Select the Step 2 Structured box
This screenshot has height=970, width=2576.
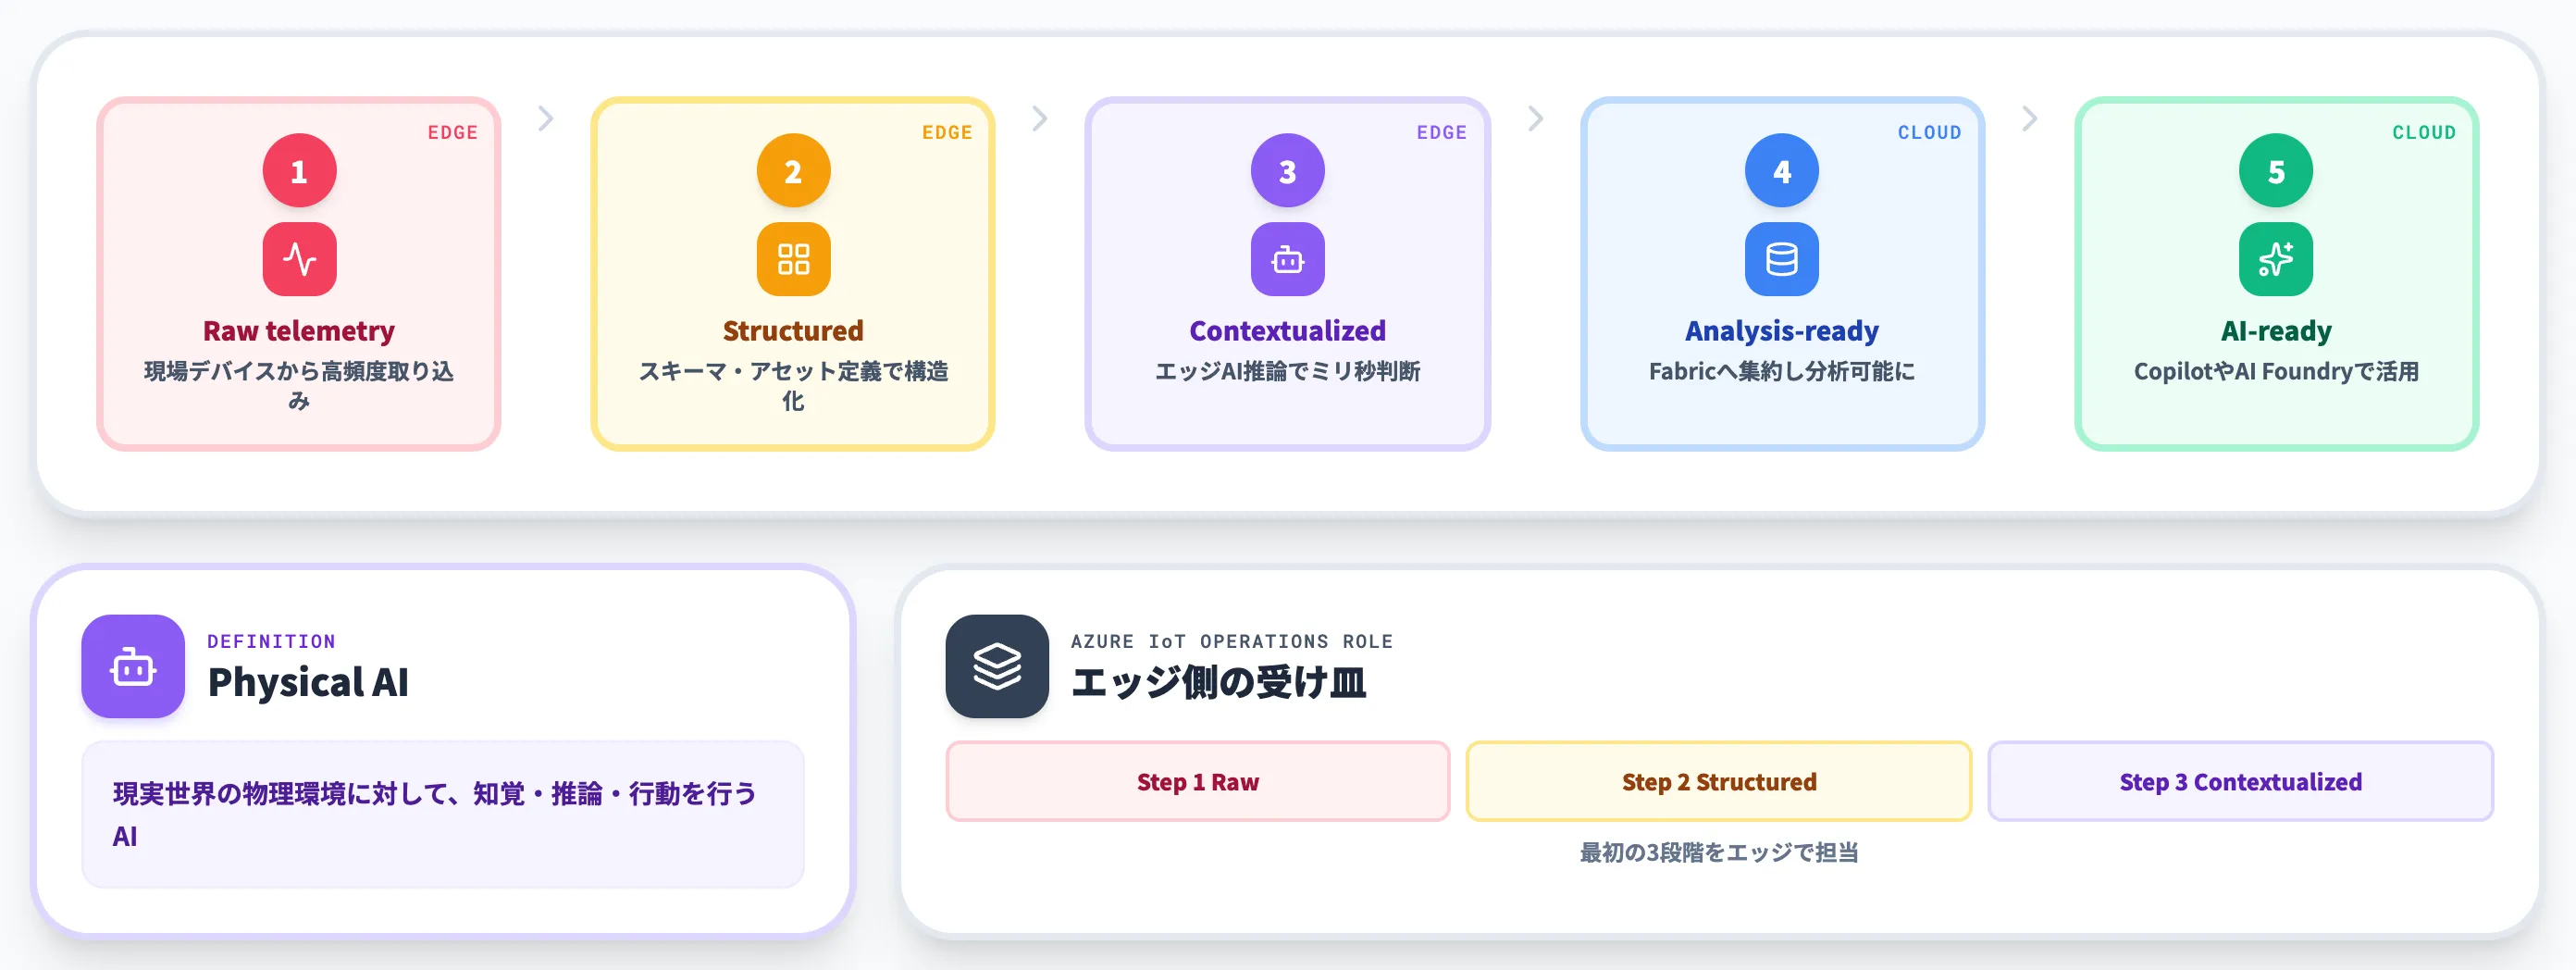[x=1718, y=781]
